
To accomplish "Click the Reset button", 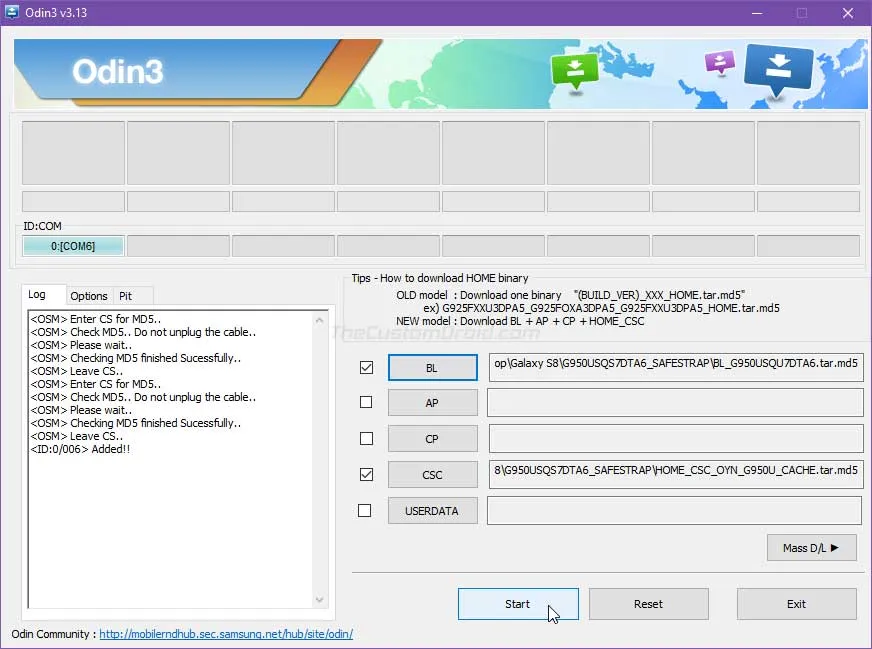I will pos(648,604).
